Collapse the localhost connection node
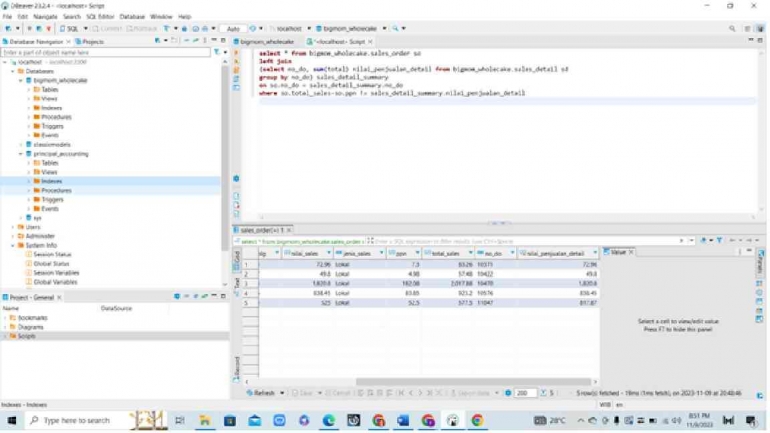Image resolution: width=770 pixels, height=433 pixels. pos(5,62)
